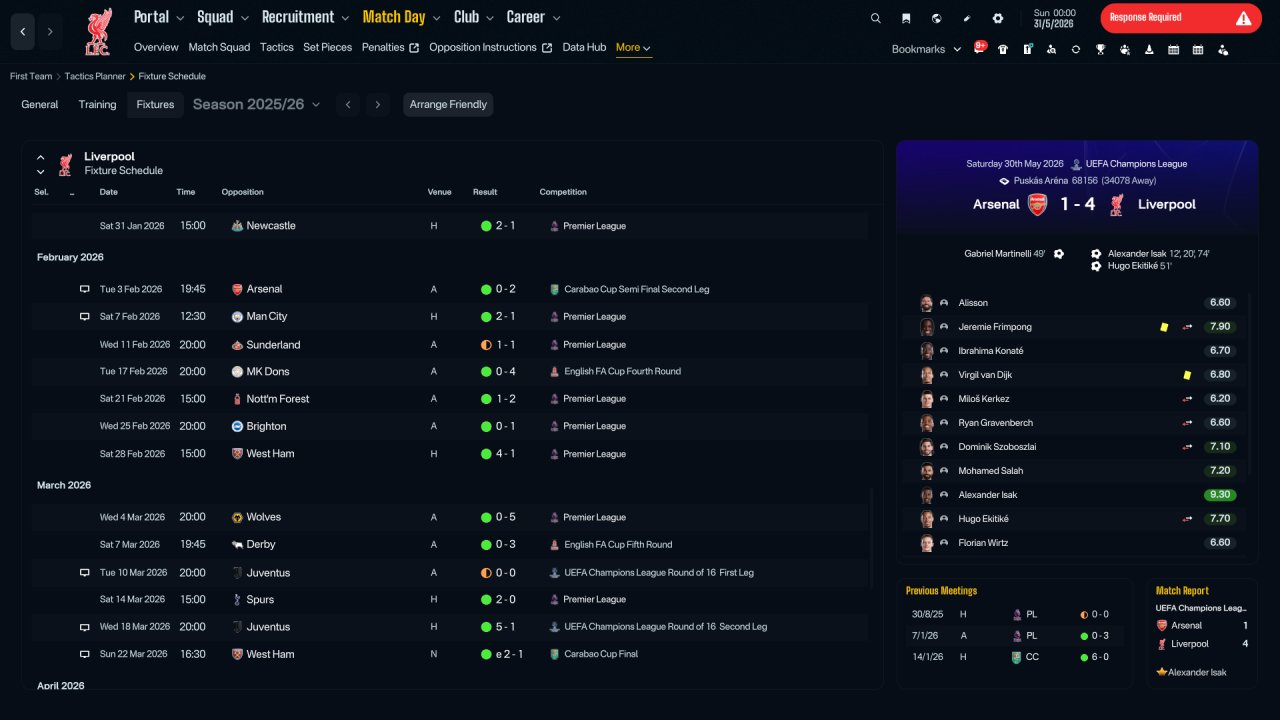This screenshot has height=720, width=1280.
Task: Open the Portal dropdown menu
Action: point(159,17)
